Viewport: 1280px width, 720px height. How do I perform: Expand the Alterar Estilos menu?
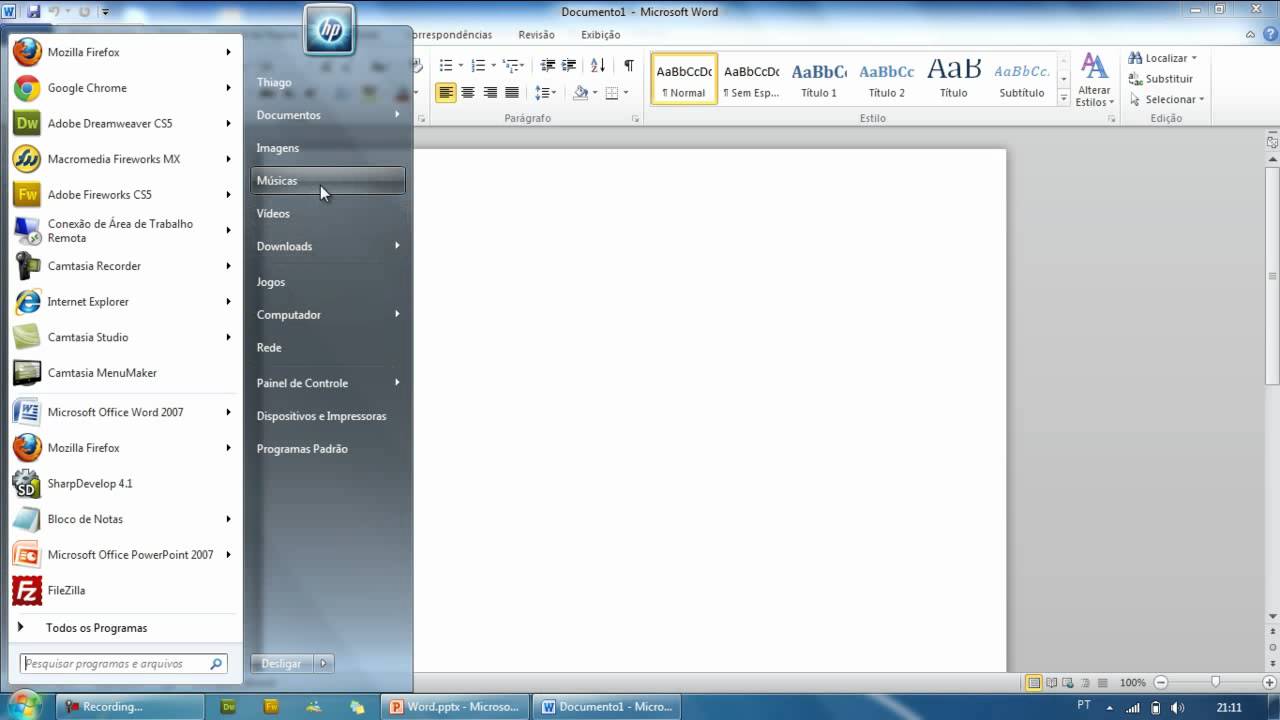point(1095,80)
